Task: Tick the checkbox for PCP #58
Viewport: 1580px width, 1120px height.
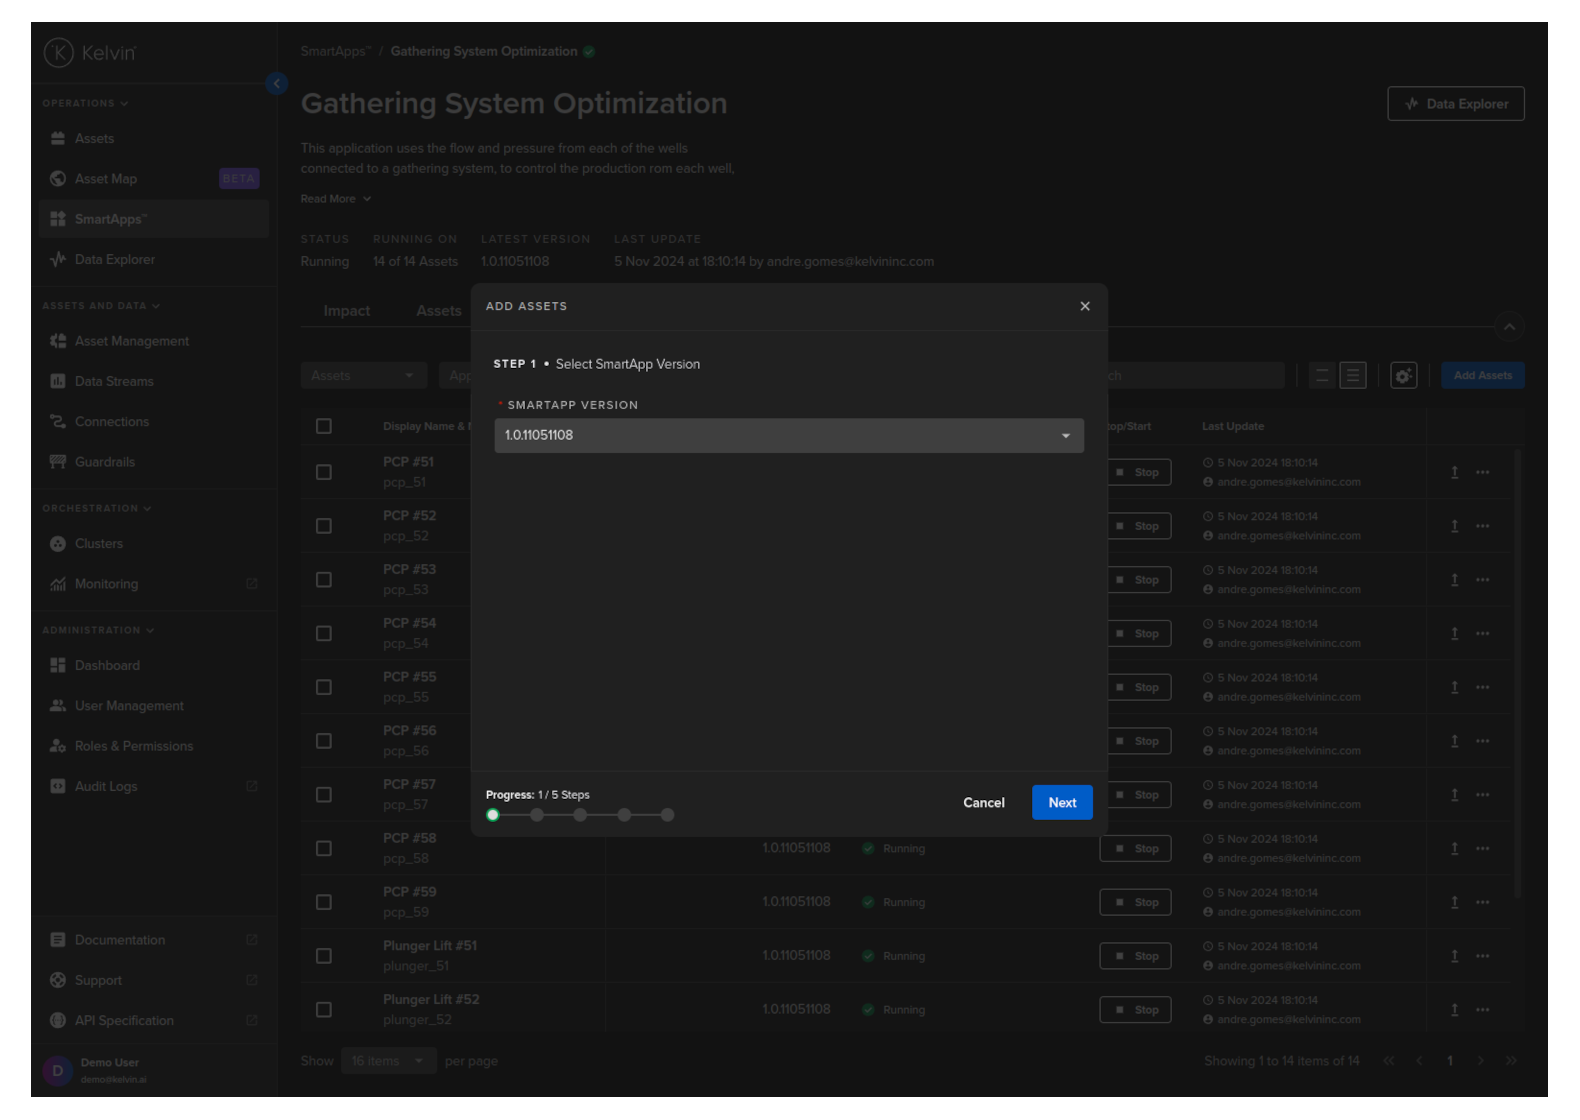Action: coord(324,849)
